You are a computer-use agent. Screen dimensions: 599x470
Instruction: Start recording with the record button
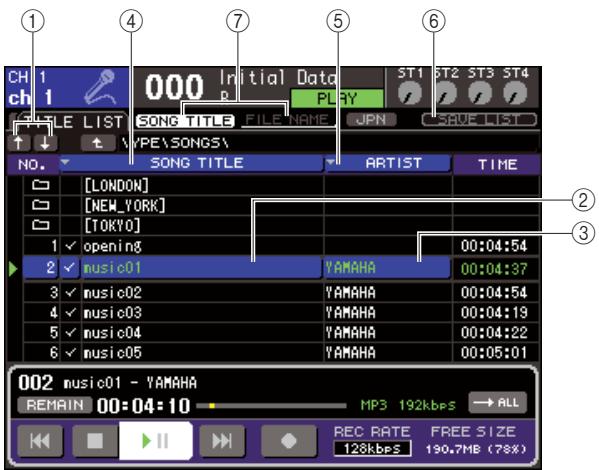point(288,441)
